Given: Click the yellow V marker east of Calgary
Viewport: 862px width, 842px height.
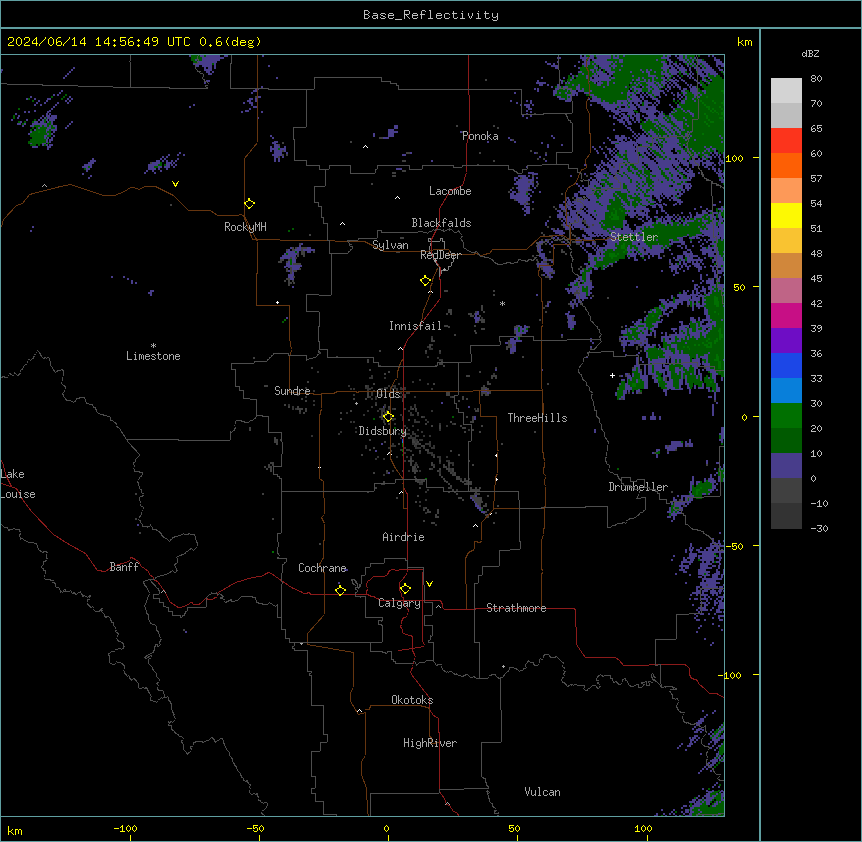Looking at the screenshot, I should pyautogui.click(x=429, y=584).
